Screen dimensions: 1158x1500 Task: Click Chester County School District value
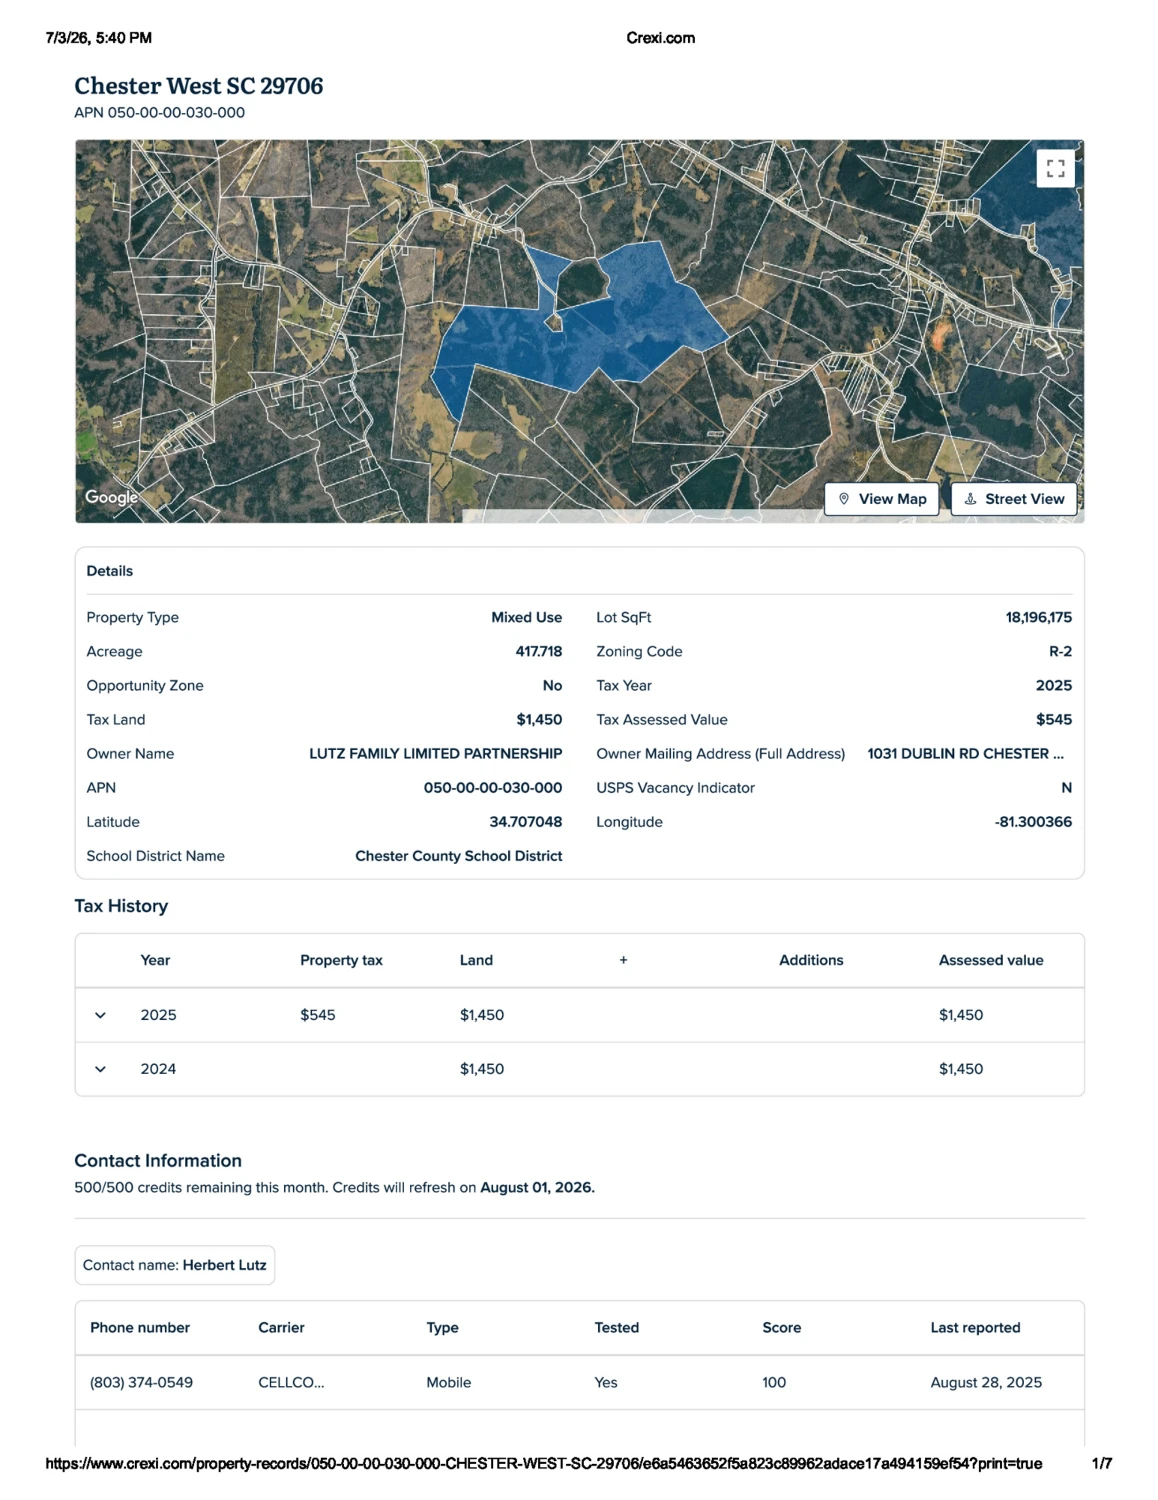pyautogui.click(x=458, y=855)
